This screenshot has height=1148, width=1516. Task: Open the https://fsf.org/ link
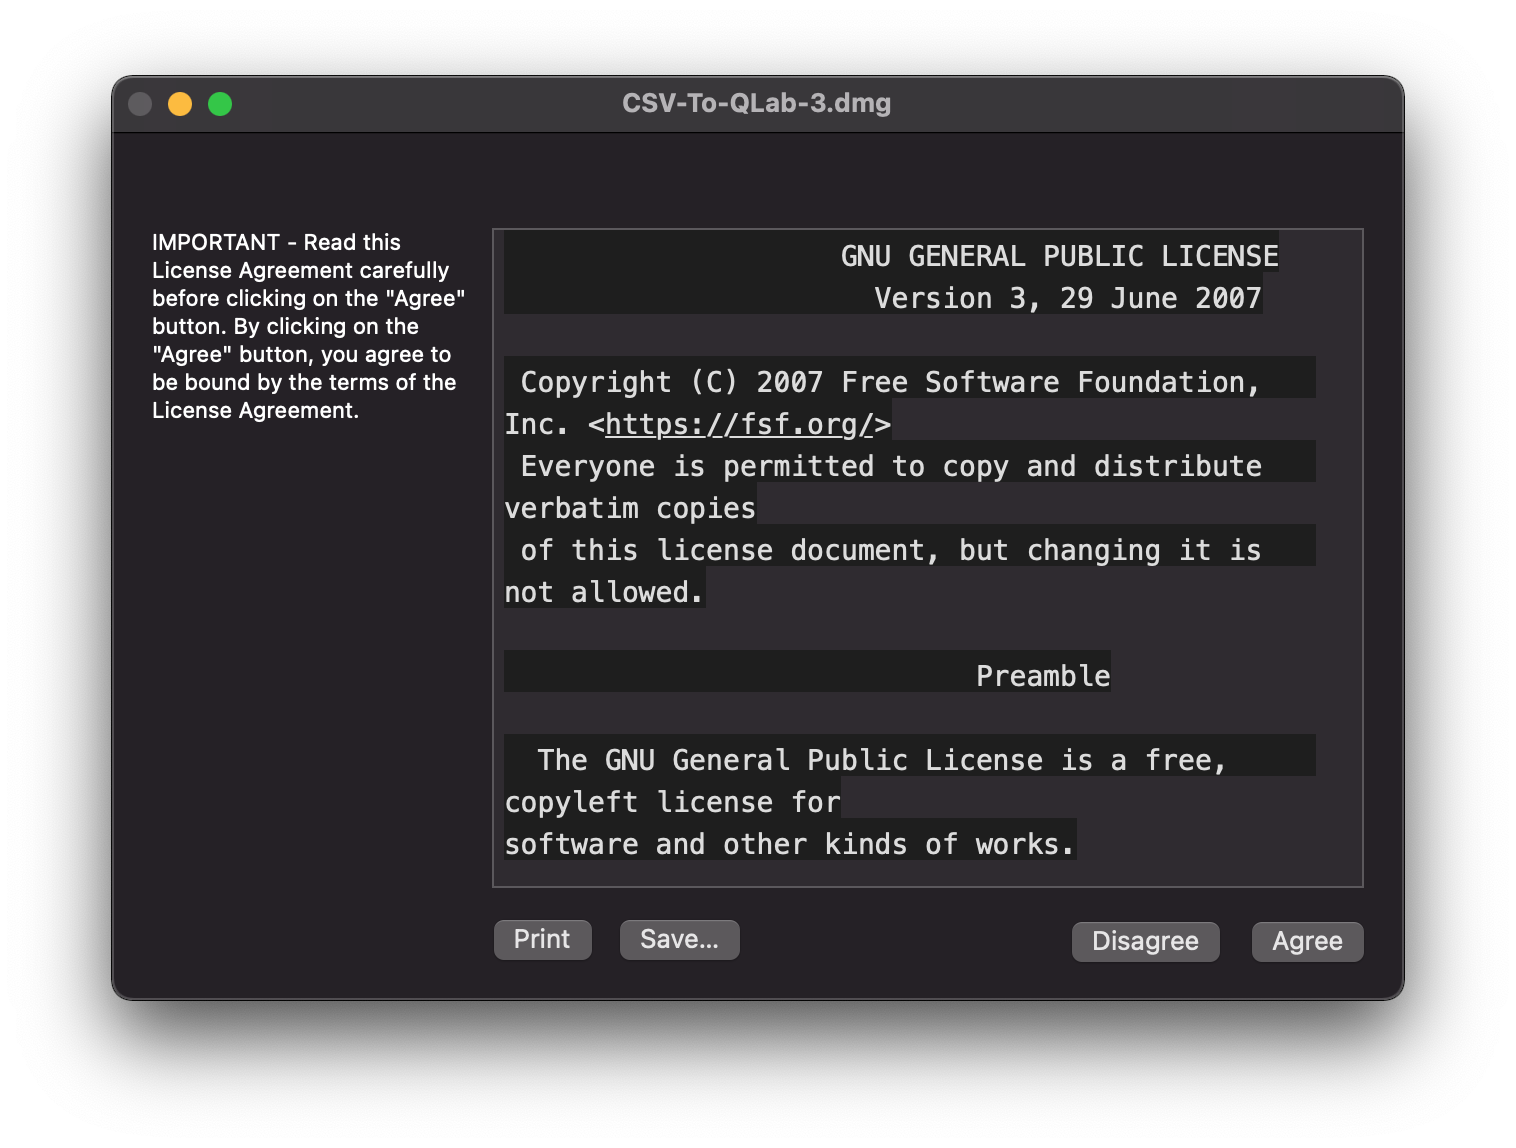tap(740, 424)
